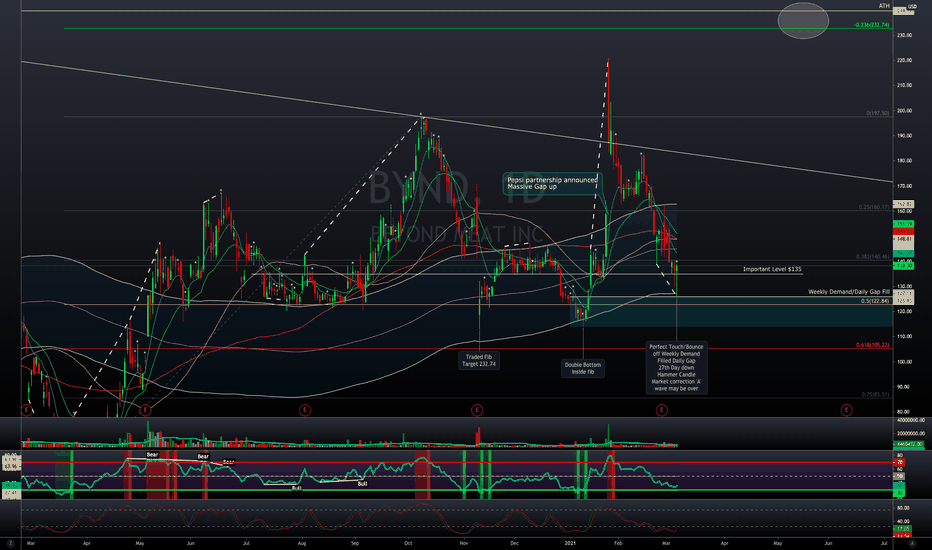Click the 17.05 green stochastic value tag
This screenshot has height=550, width=932.
pos(903,528)
